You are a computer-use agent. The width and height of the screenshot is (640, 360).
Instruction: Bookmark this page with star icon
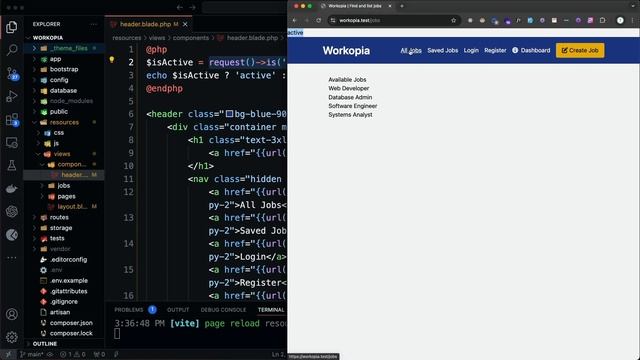[453, 20]
